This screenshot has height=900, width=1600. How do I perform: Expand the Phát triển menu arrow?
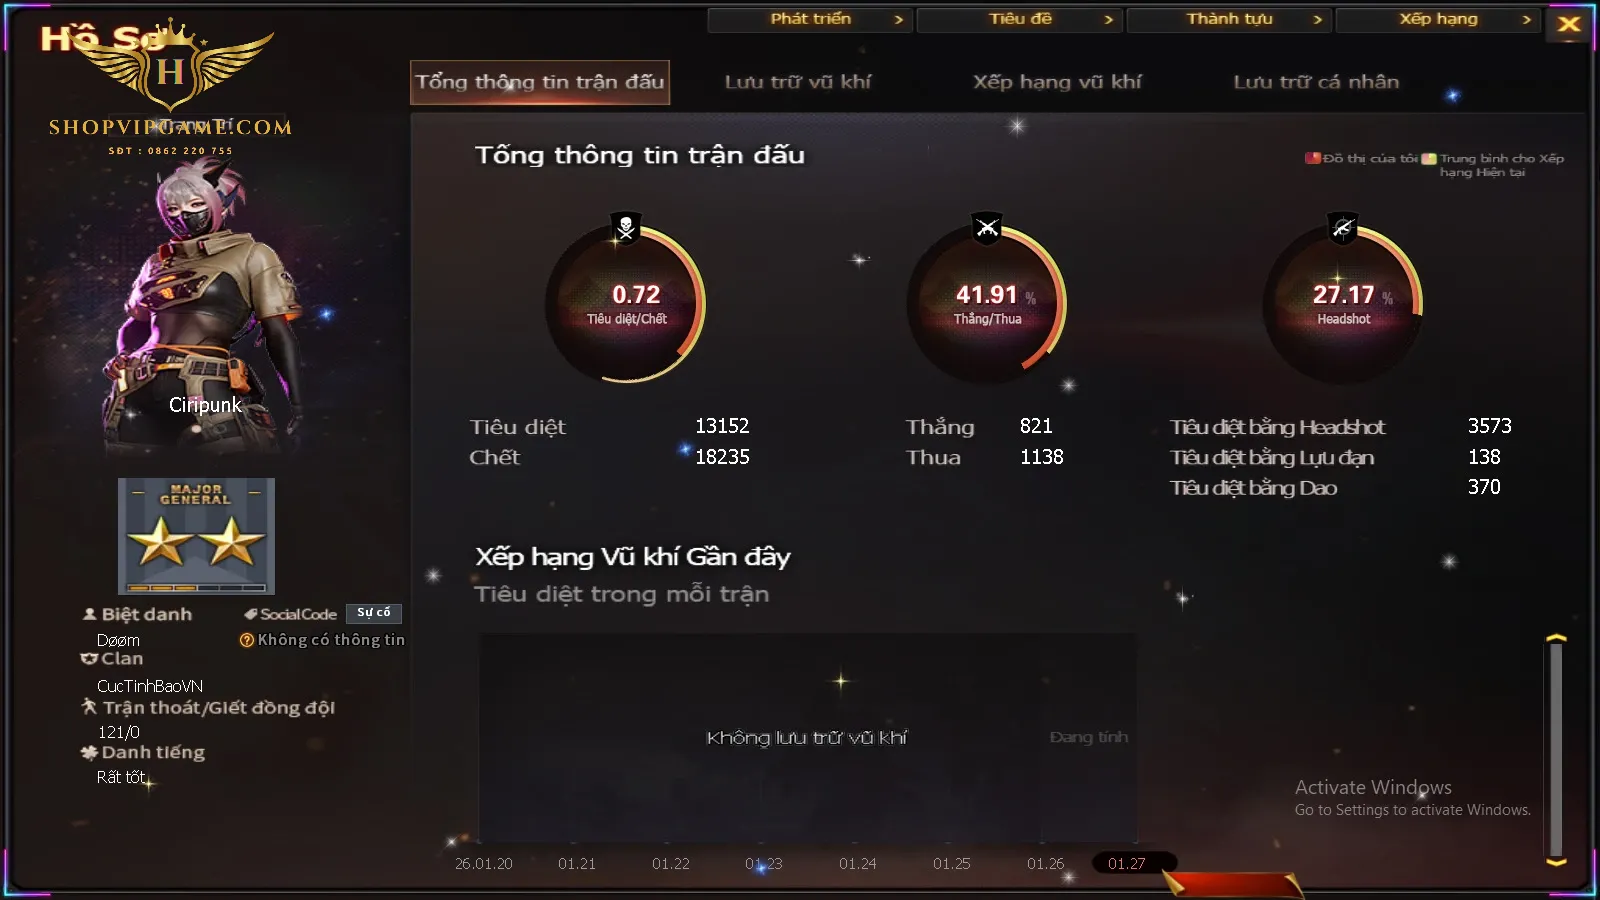click(x=898, y=20)
